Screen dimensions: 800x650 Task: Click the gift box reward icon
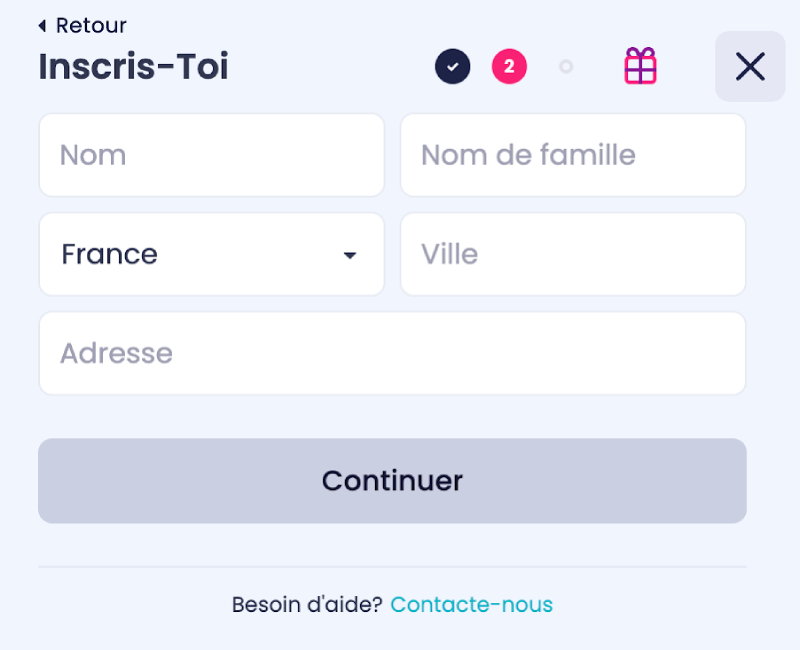[640, 67]
